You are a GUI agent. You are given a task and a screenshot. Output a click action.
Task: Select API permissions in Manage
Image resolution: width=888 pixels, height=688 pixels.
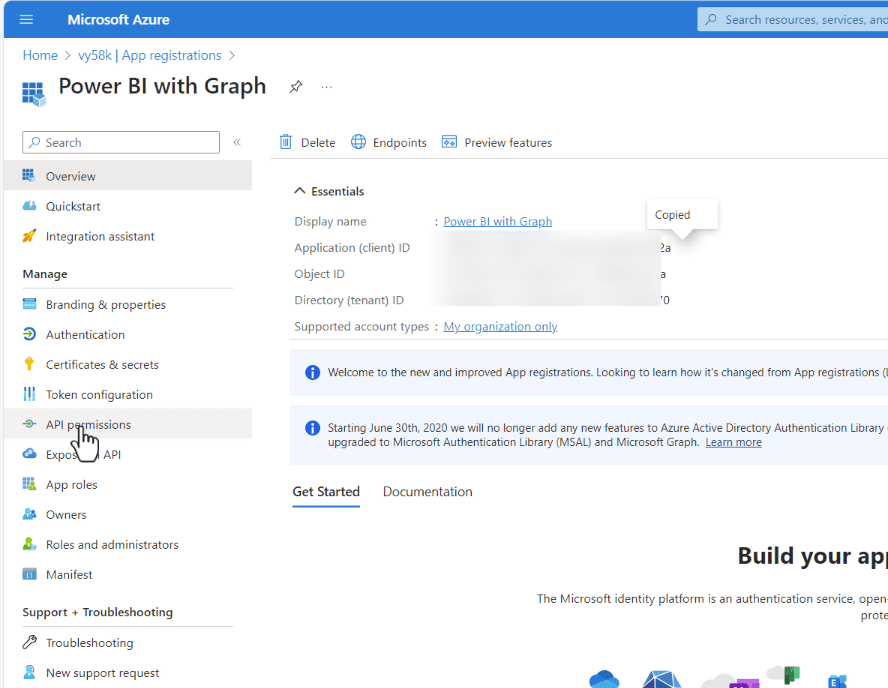pos(127,424)
